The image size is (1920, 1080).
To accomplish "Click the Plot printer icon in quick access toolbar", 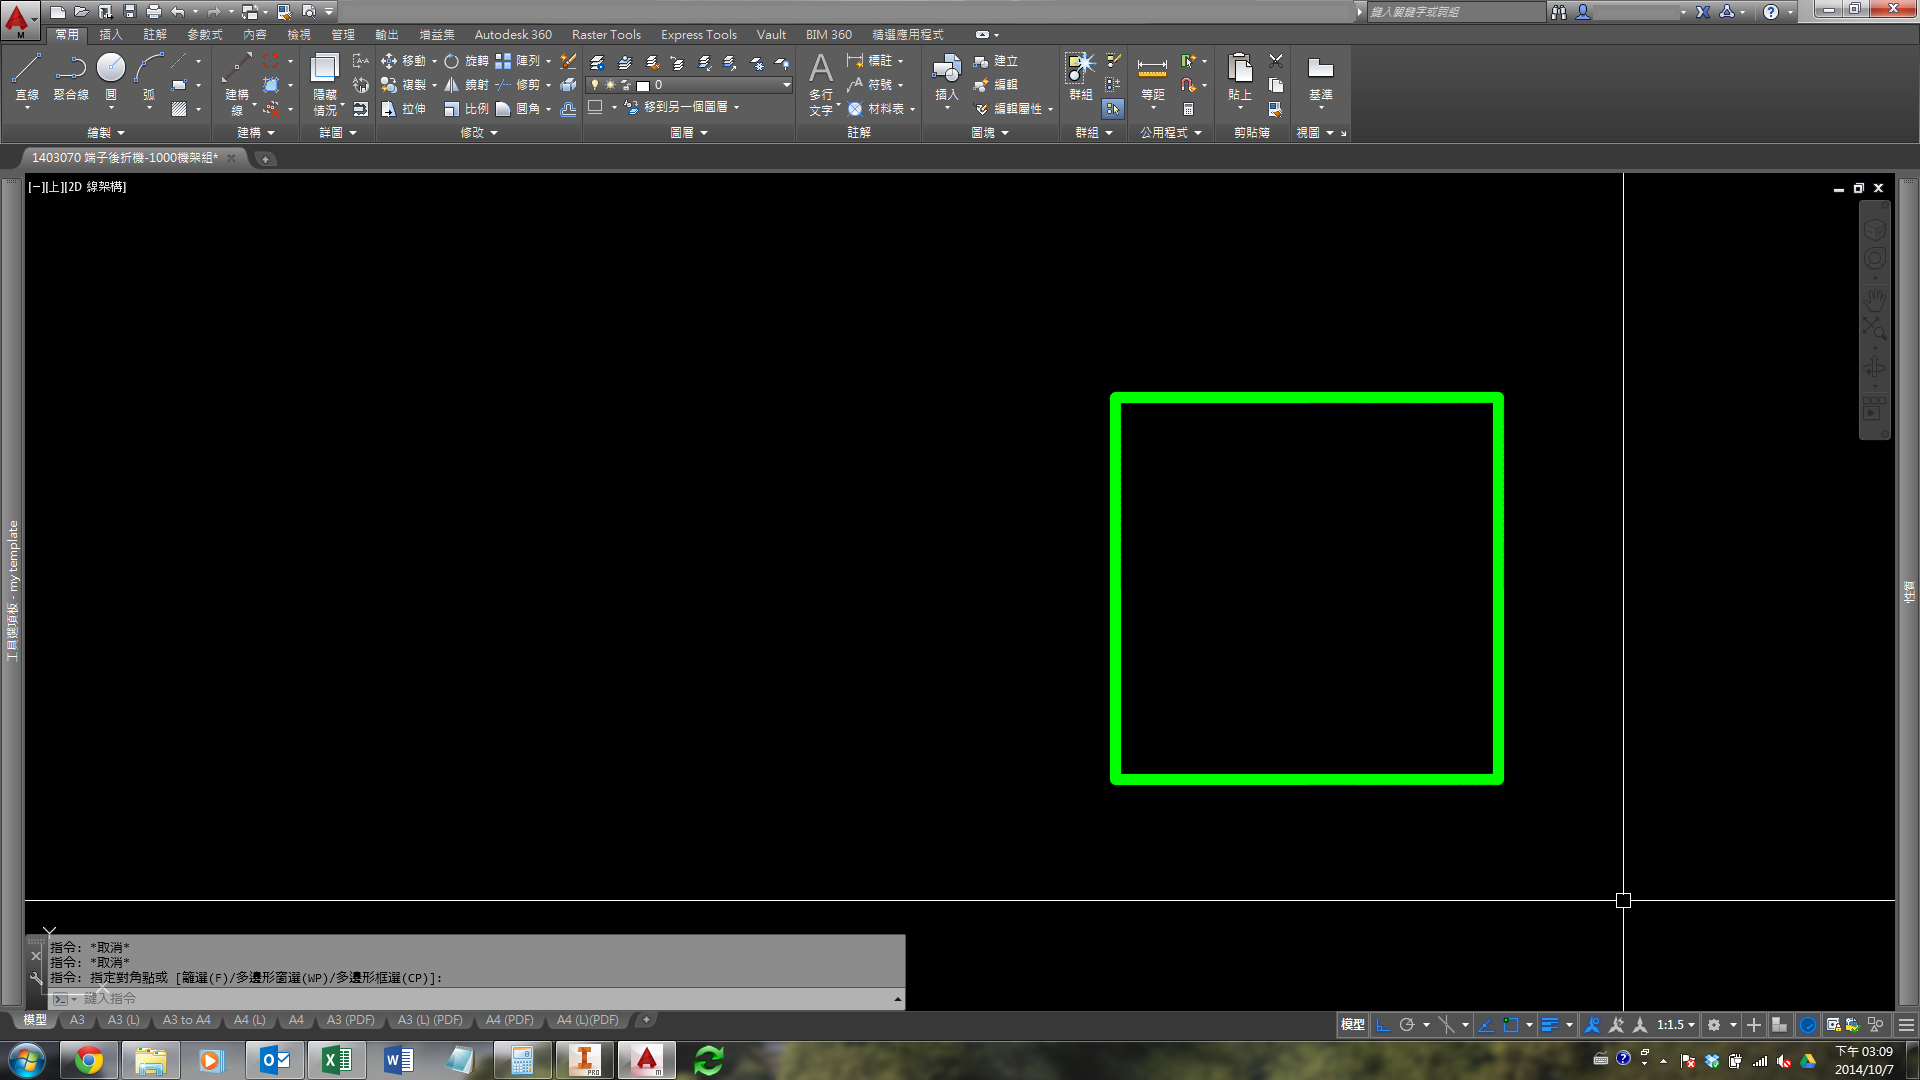I will pos(153,12).
